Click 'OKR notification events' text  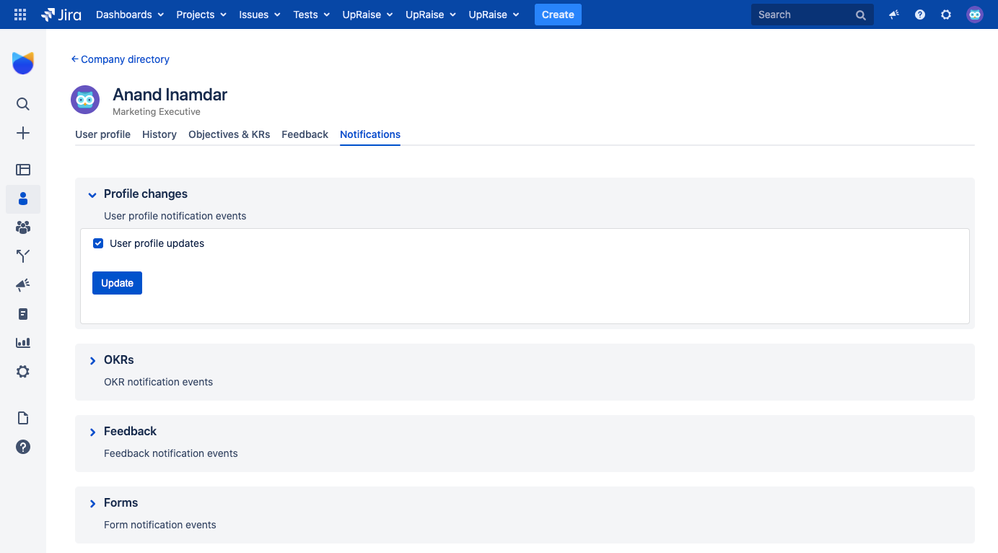coord(158,382)
